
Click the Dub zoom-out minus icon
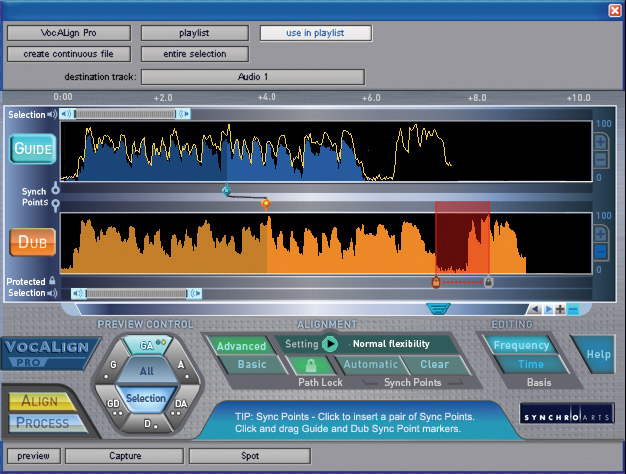tap(600, 252)
